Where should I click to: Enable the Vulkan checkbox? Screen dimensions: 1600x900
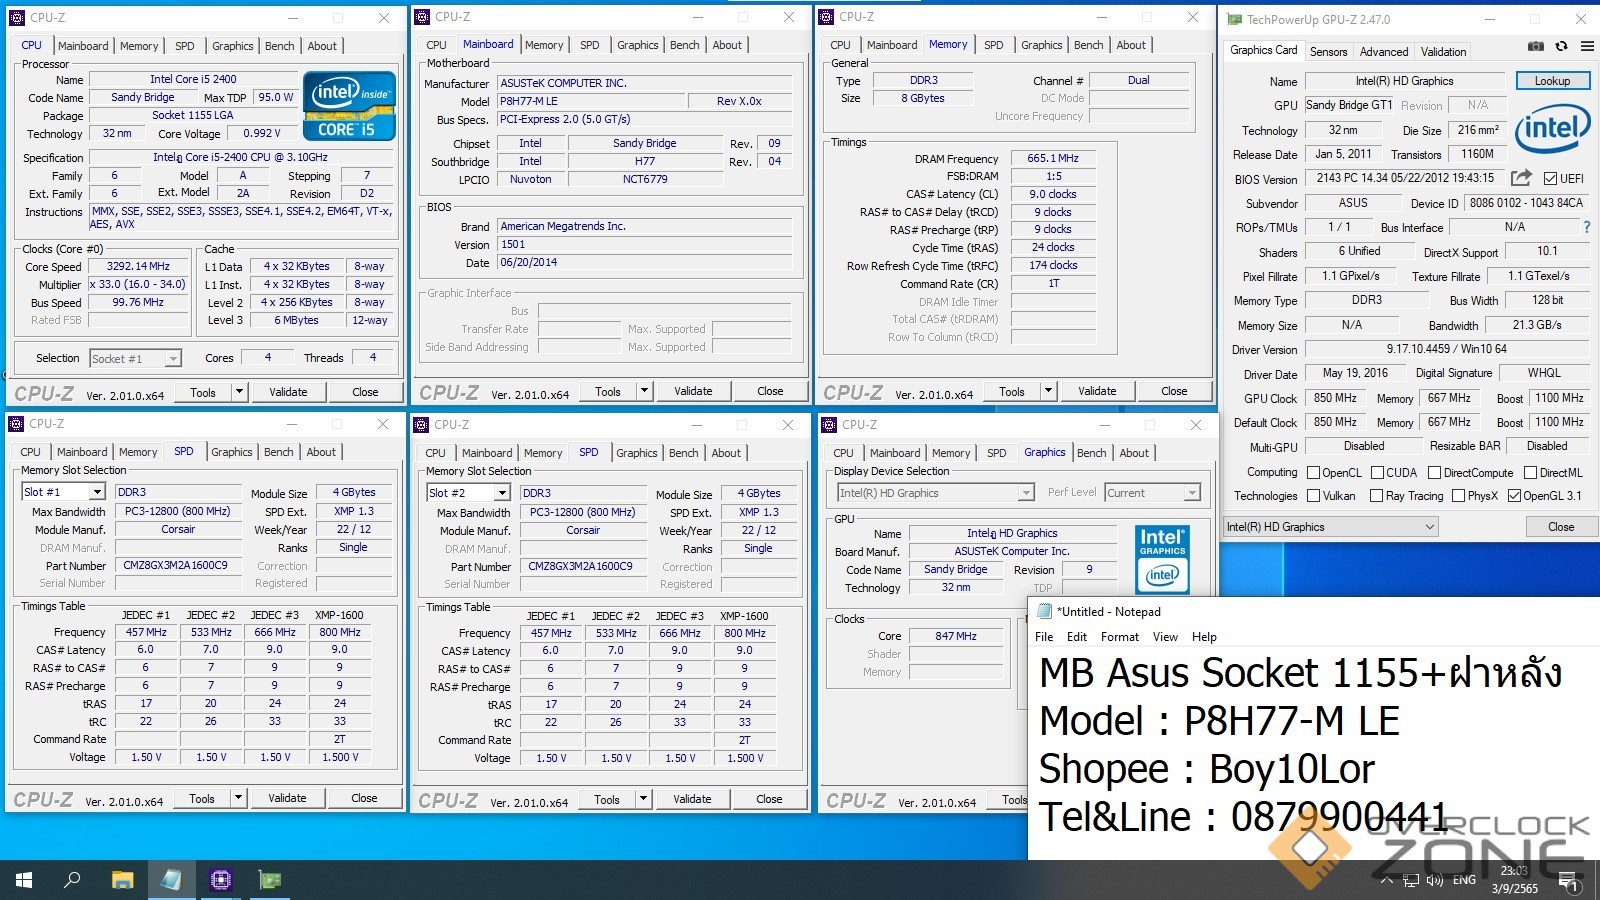(1314, 496)
